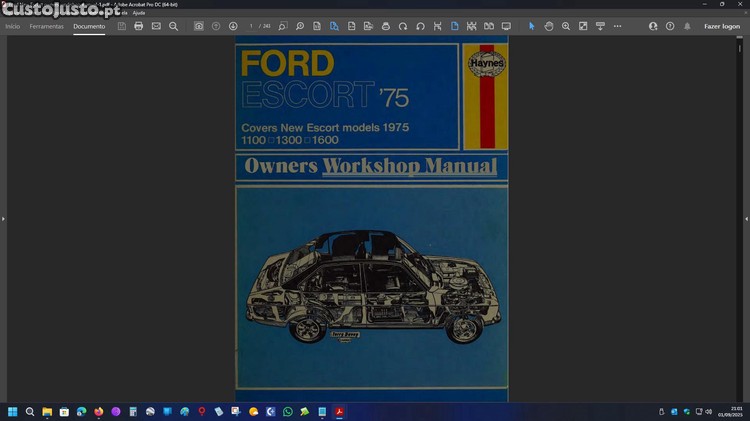
Task: Open the Find text magnifier tool
Action: tap(173, 26)
